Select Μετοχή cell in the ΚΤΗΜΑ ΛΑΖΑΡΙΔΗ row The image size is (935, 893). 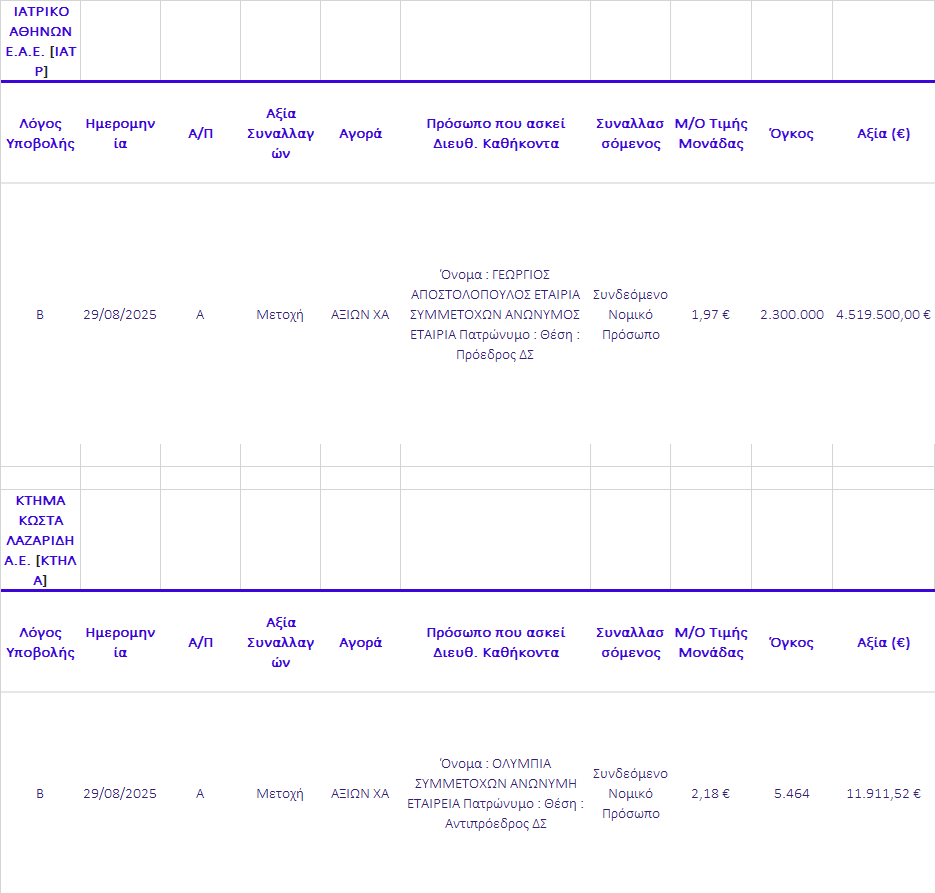point(280,794)
